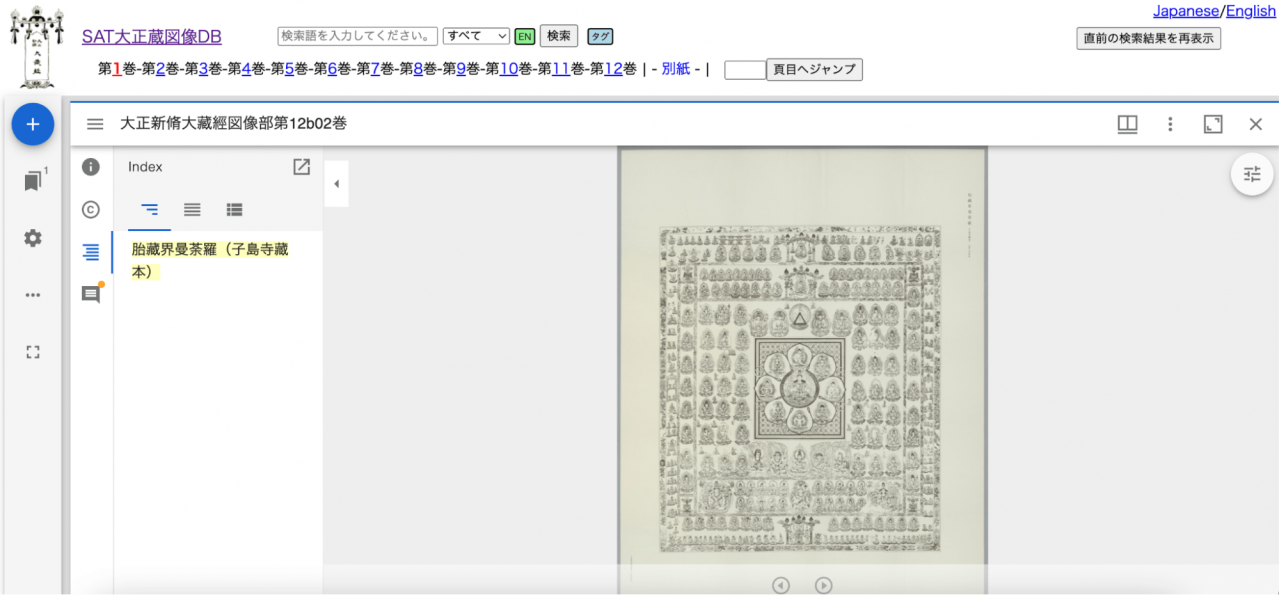Switch to the item list view tab
Image resolution: width=1279 pixels, height=595 pixels.
[192, 210]
